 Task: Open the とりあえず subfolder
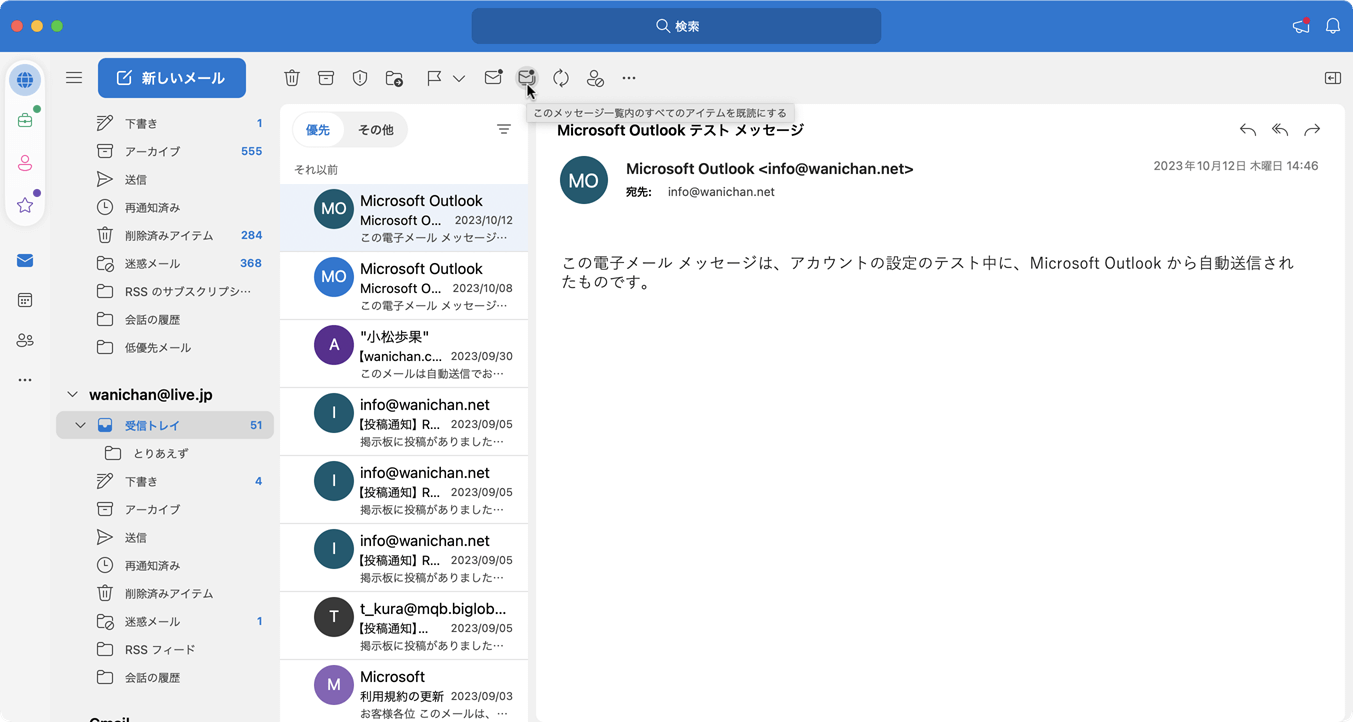click(165, 453)
